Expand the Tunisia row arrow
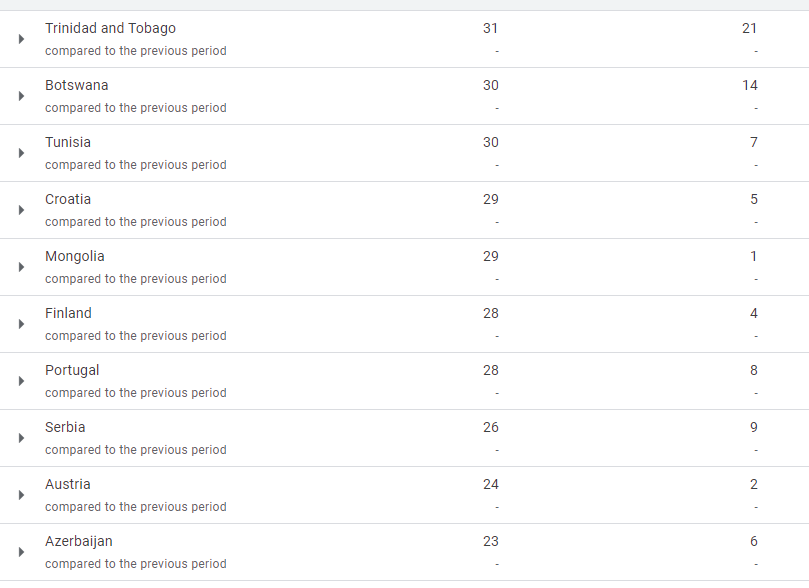 21,153
